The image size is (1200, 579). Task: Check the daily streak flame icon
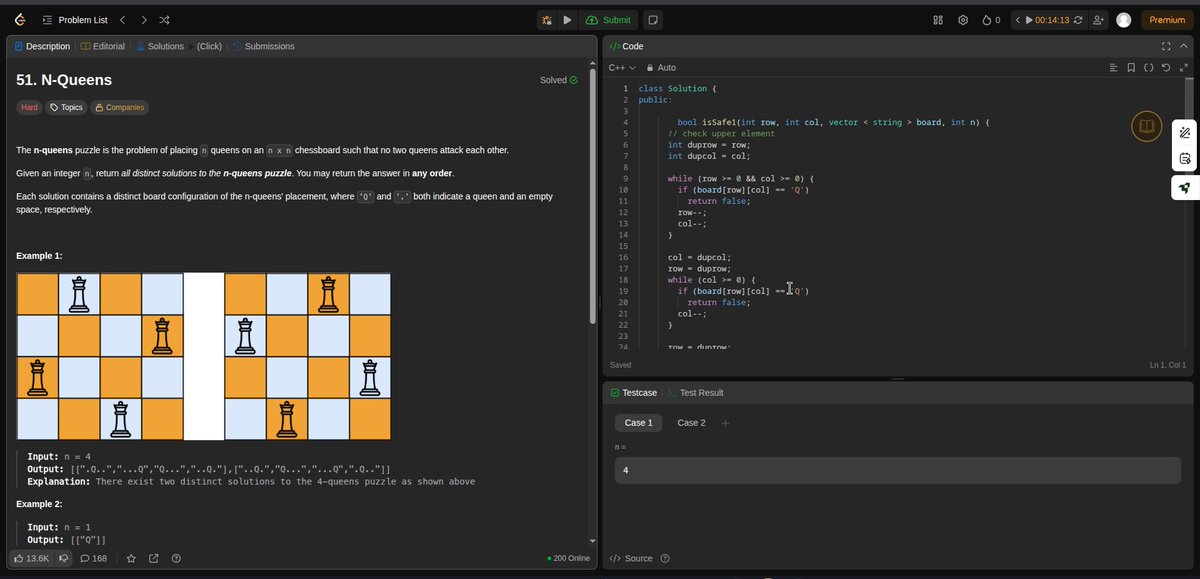(985, 19)
